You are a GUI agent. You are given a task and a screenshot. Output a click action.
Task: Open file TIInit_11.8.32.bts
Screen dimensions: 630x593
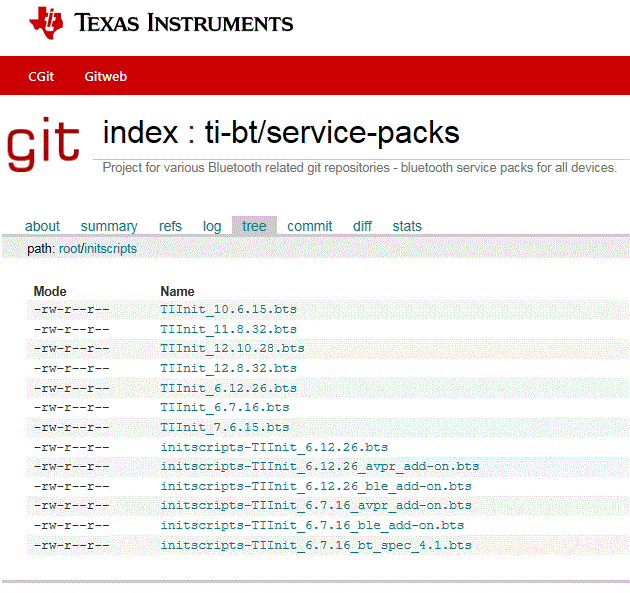[229, 329]
